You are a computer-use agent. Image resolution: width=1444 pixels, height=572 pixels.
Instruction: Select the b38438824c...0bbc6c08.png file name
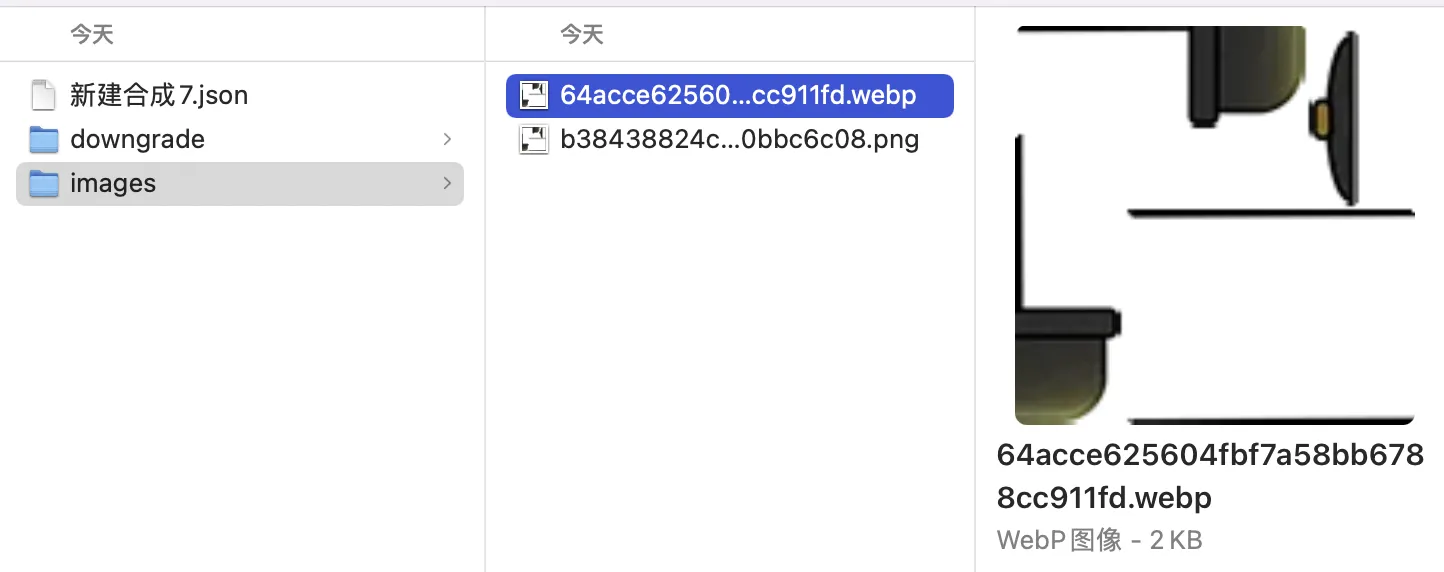[x=739, y=140]
